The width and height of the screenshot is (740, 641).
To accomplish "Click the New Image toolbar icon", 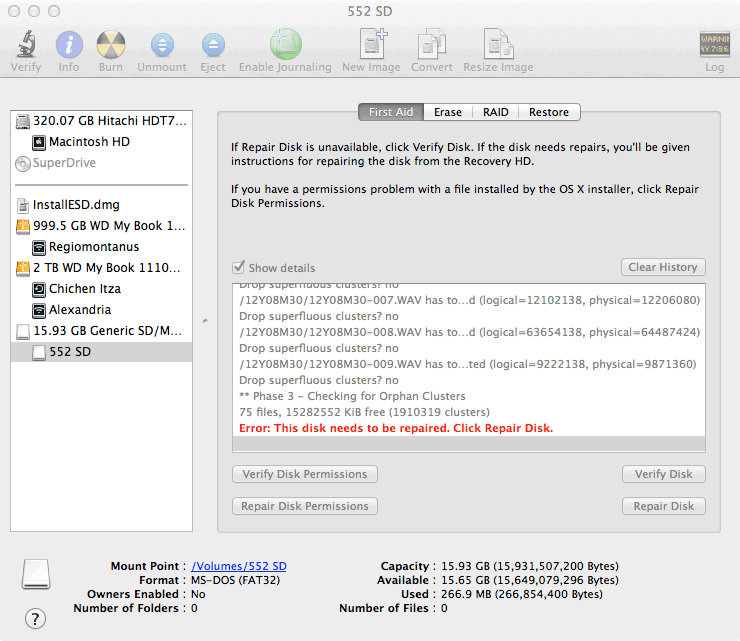I will point(373,45).
